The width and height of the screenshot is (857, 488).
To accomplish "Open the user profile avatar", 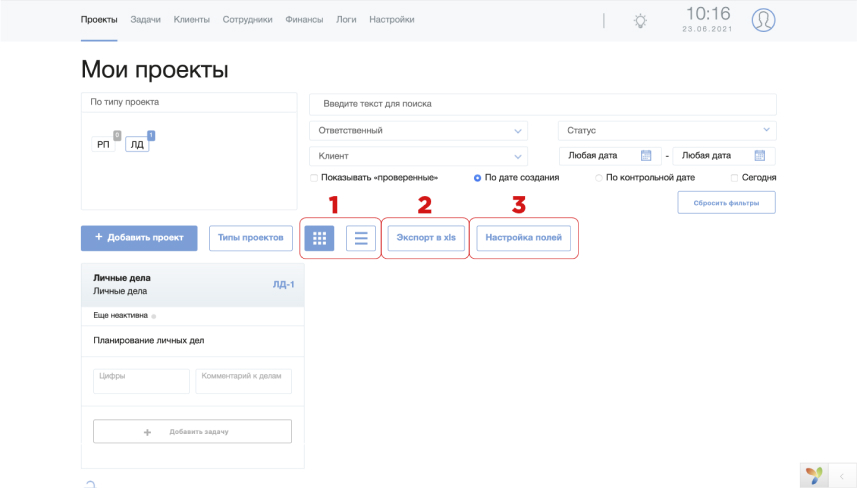I will coord(763,20).
